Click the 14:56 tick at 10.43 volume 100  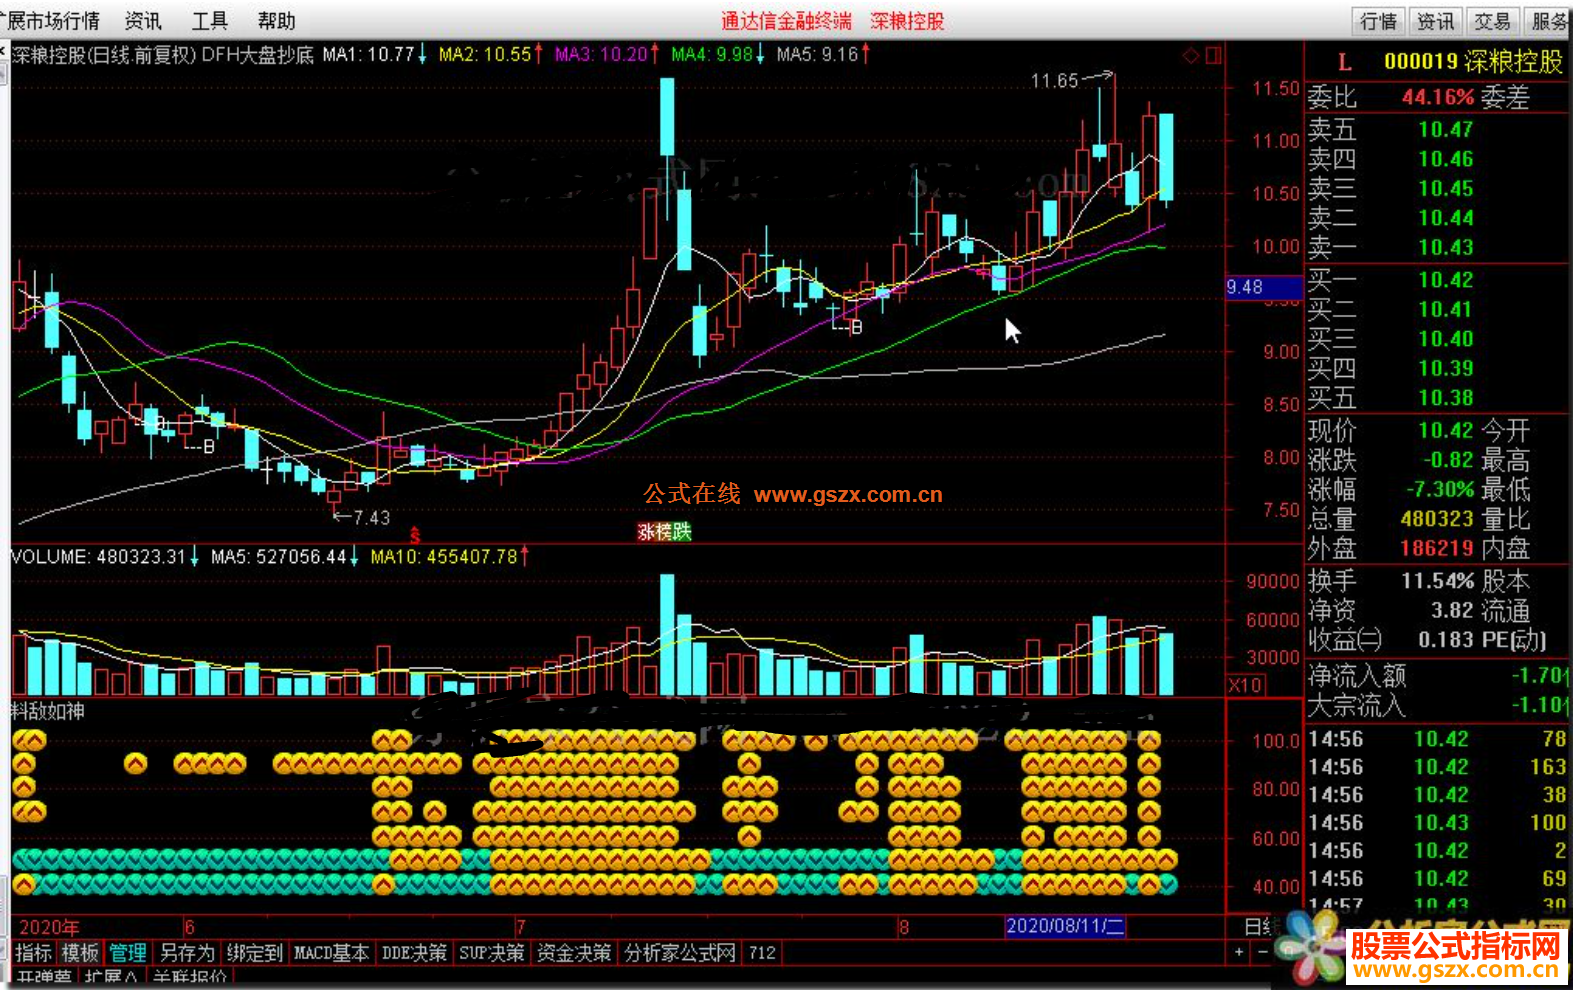(x=1438, y=823)
